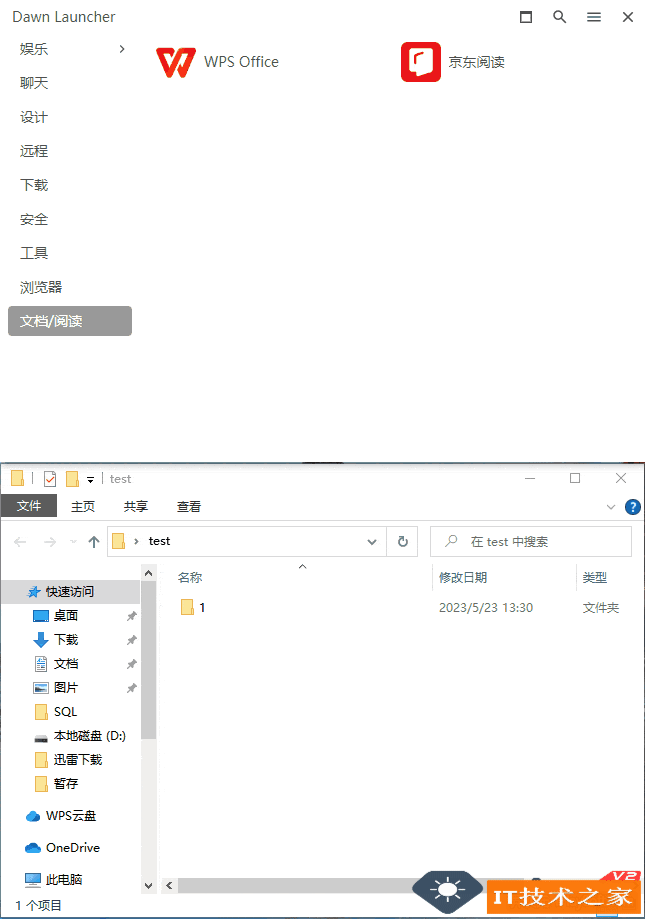Open customize quick access toolbar dropdown
The height and width of the screenshot is (919, 645).
click(x=90, y=480)
